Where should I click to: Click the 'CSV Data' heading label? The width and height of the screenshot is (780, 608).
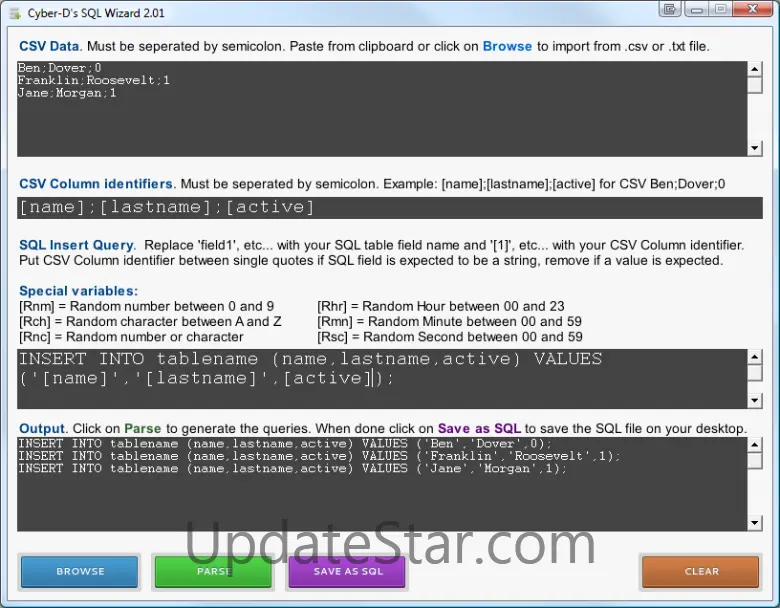pyautogui.click(x=49, y=46)
